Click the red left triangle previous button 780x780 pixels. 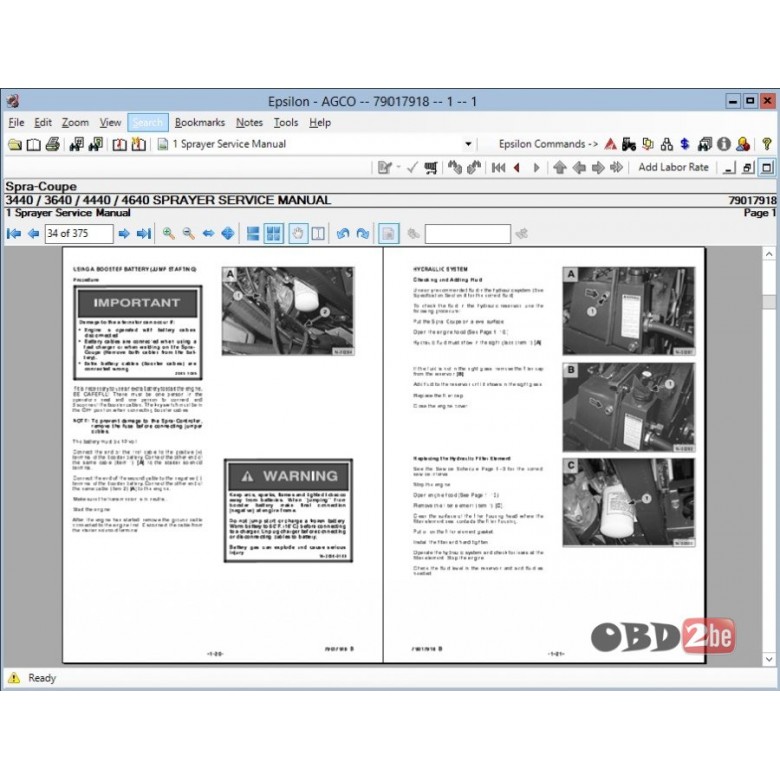pos(517,168)
